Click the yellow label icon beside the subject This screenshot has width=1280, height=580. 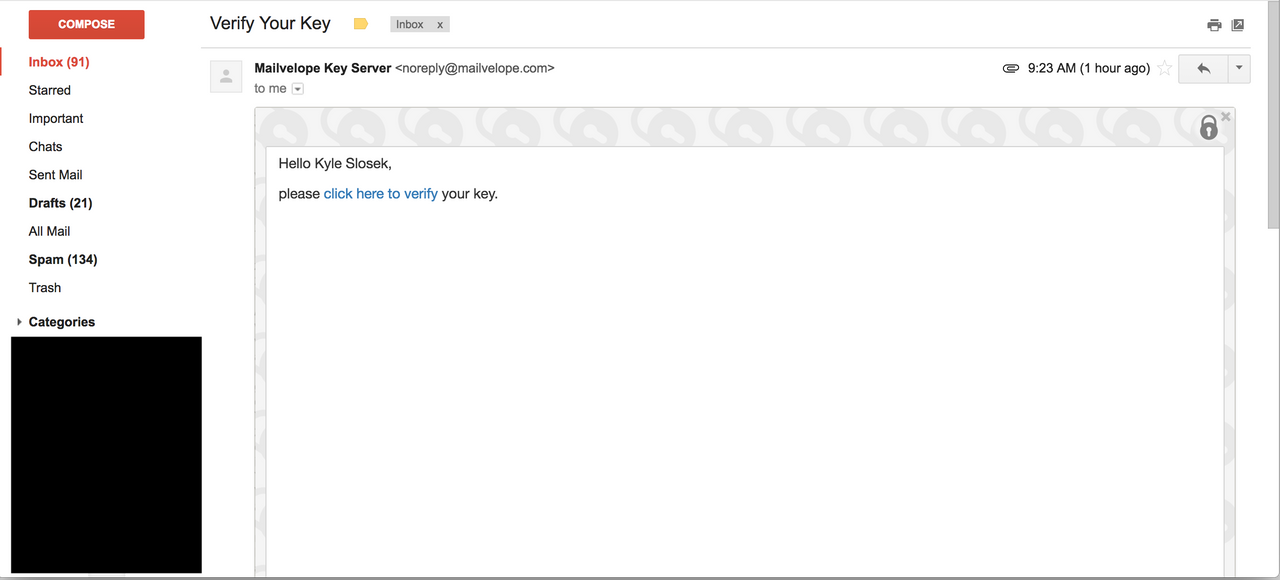pyautogui.click(x=360, y=23)
